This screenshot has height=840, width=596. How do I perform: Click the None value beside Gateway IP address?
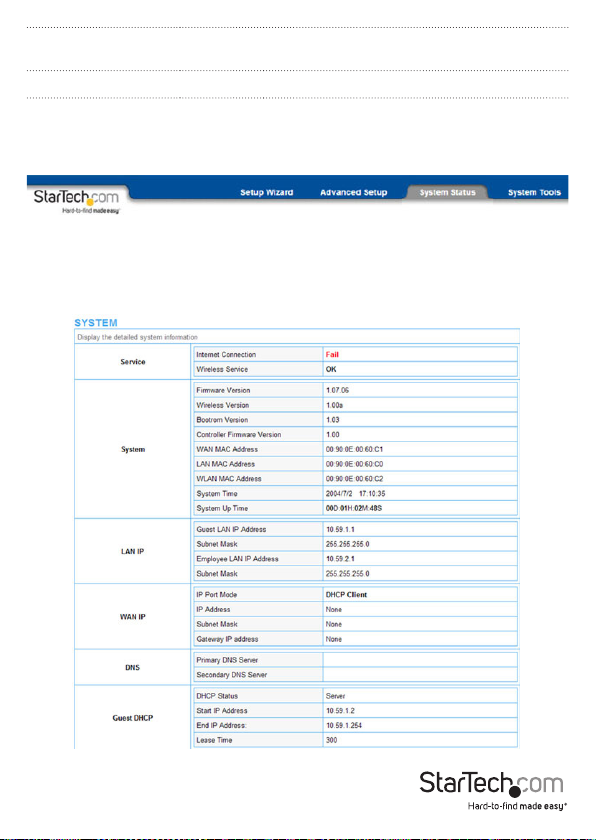[334, 639]
